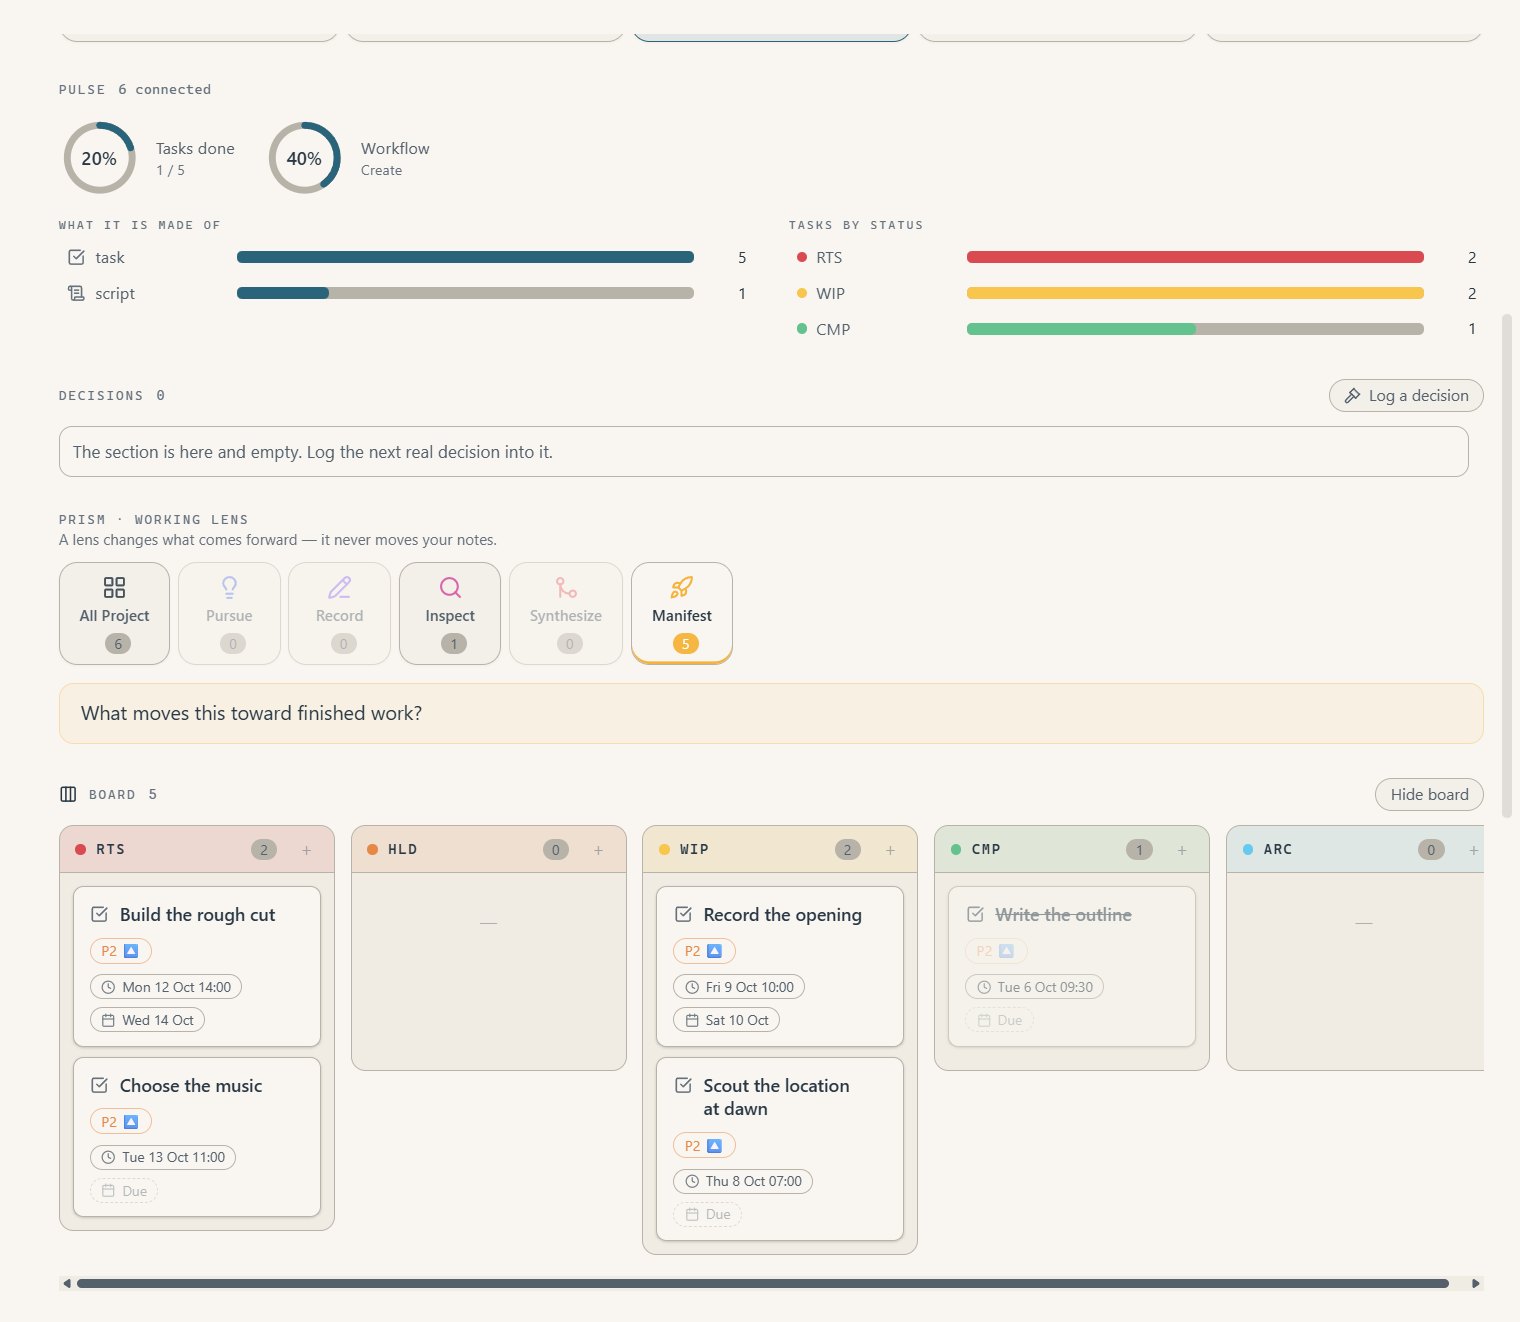Switch to the Inspect lens
Image resolution: width=1520 pixels, height=1322 pixels.
[x=450, y=613]
